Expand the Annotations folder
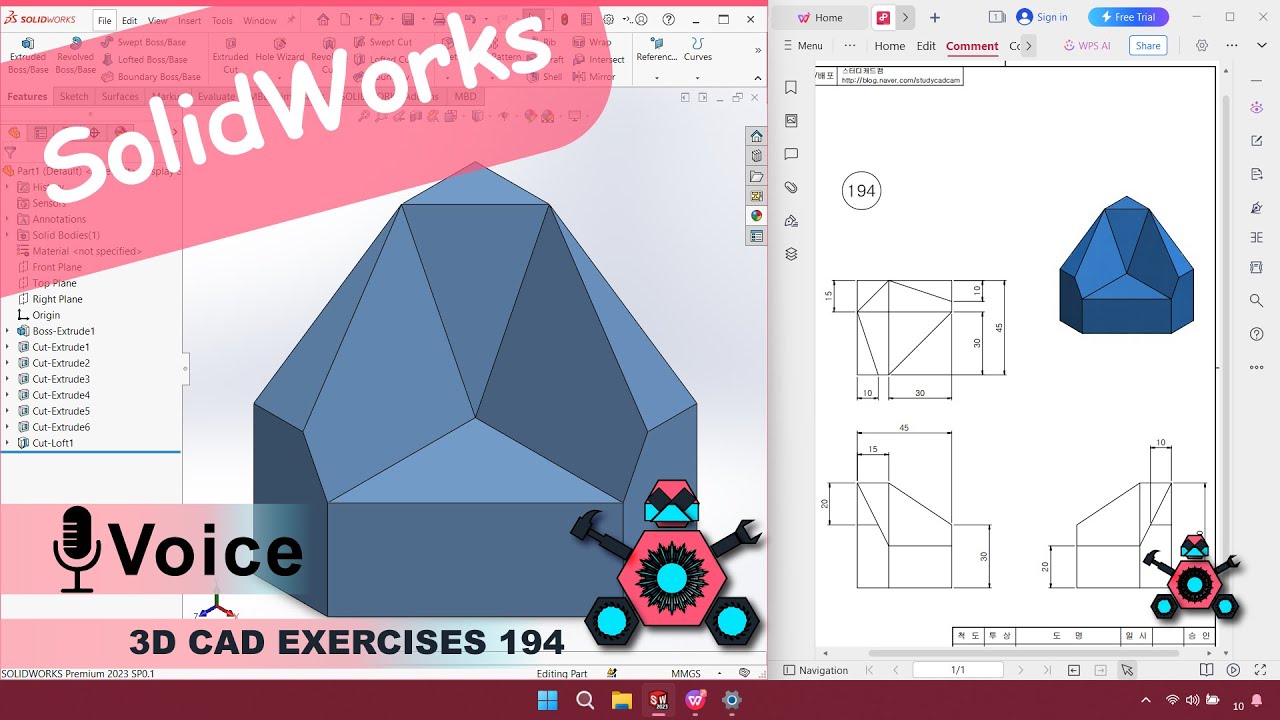The width and height of the screenshot is (1280, 720). point(7,219)
